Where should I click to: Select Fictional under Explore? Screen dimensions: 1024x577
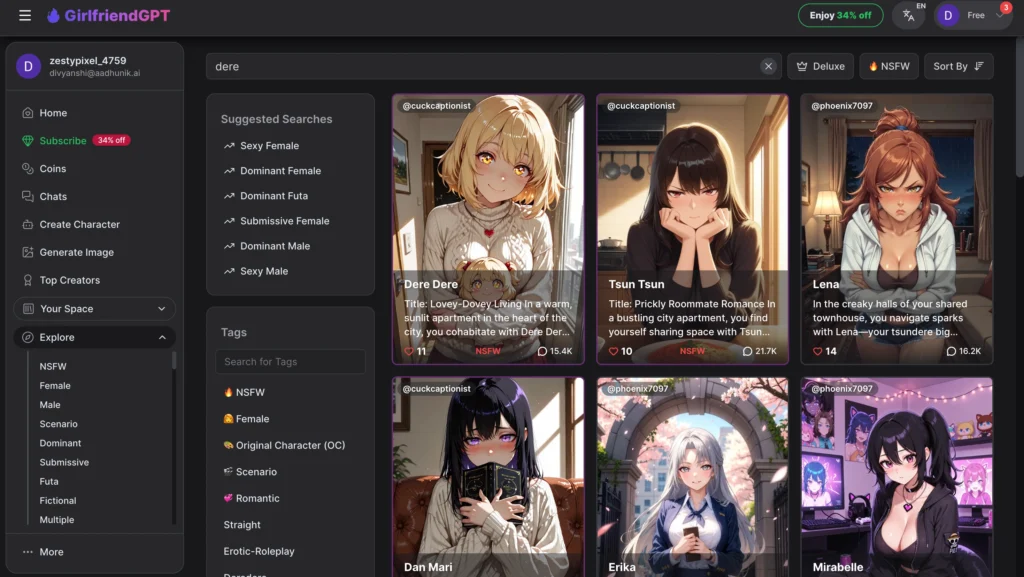[x=57, y=501]
